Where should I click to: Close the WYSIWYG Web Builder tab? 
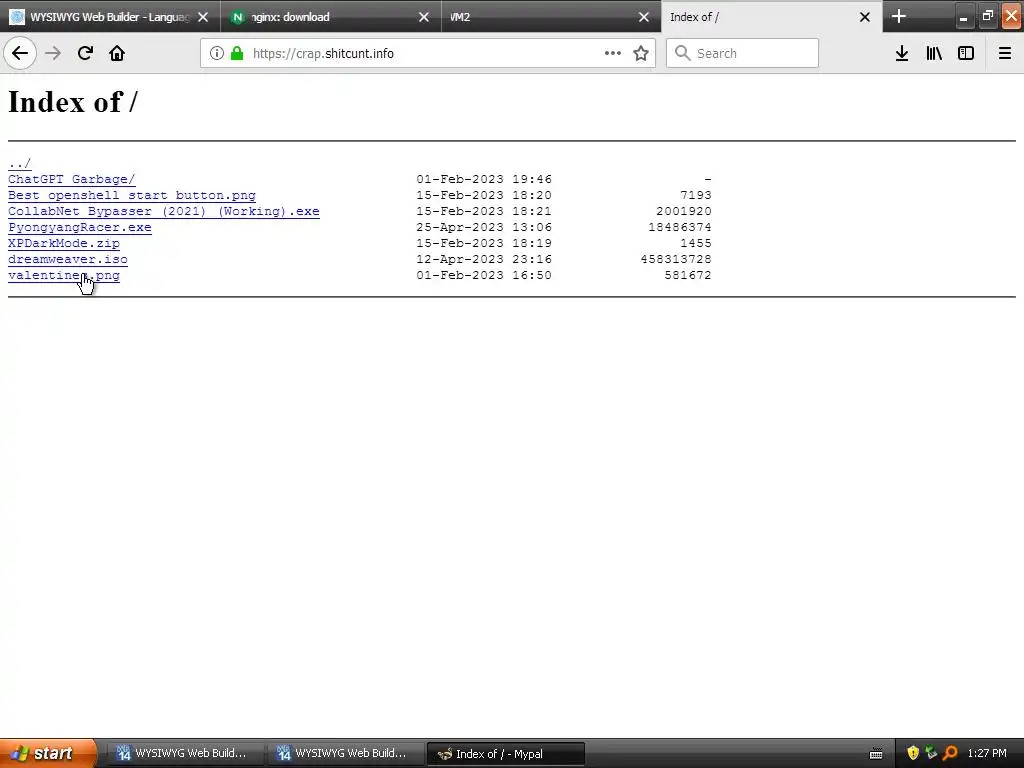pos(203,17)
